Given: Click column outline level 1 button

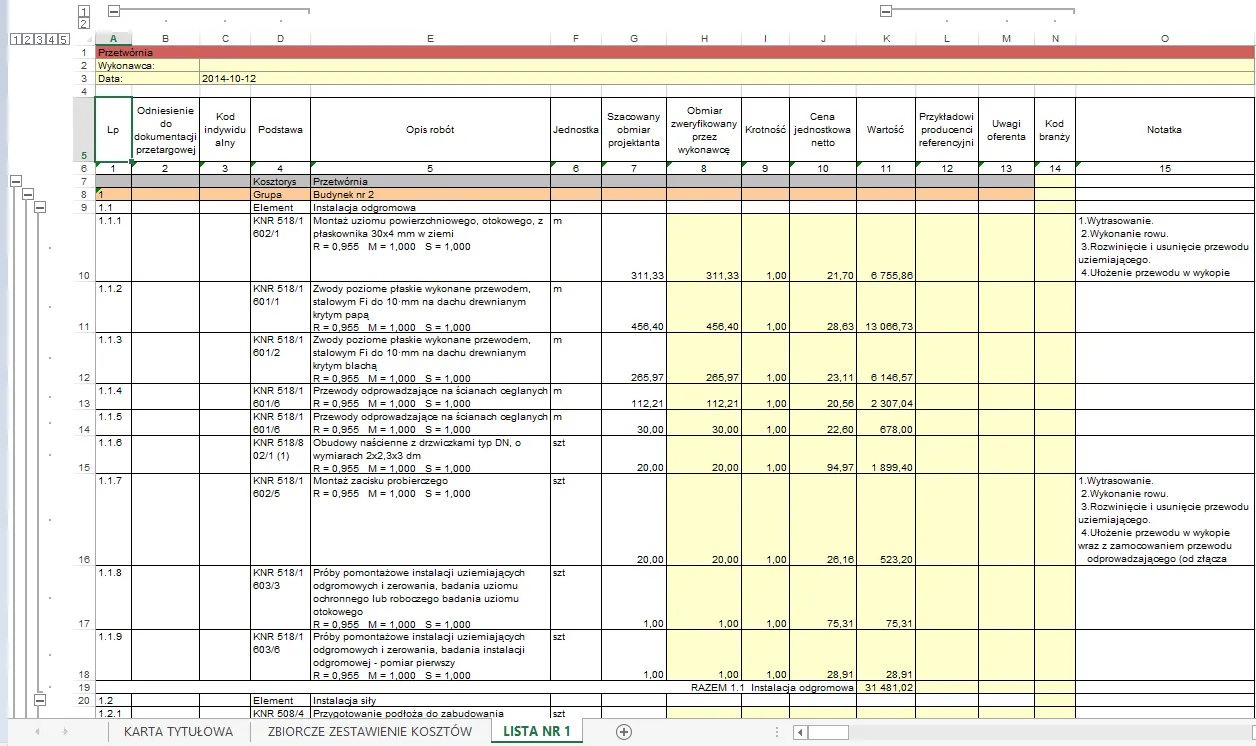Looking at the screenshot, I should 84,11.
